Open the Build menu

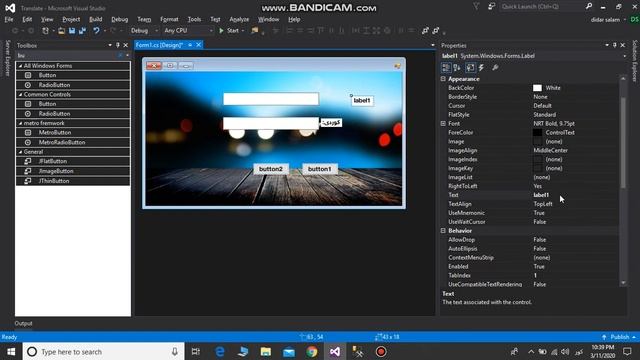pyautogui.click(x=96, y=19)
